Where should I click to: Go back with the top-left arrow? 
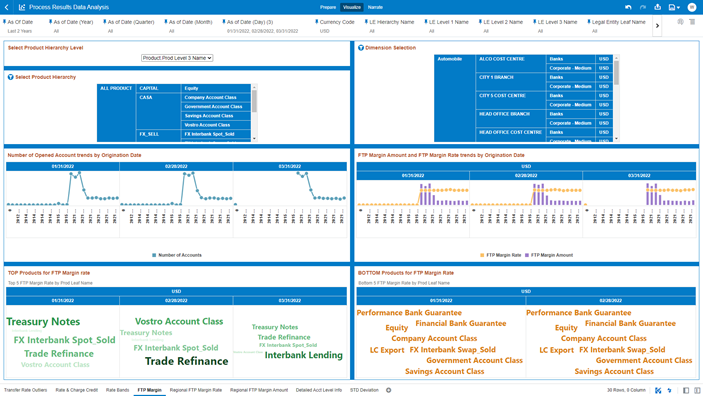[x=7, y=7]
